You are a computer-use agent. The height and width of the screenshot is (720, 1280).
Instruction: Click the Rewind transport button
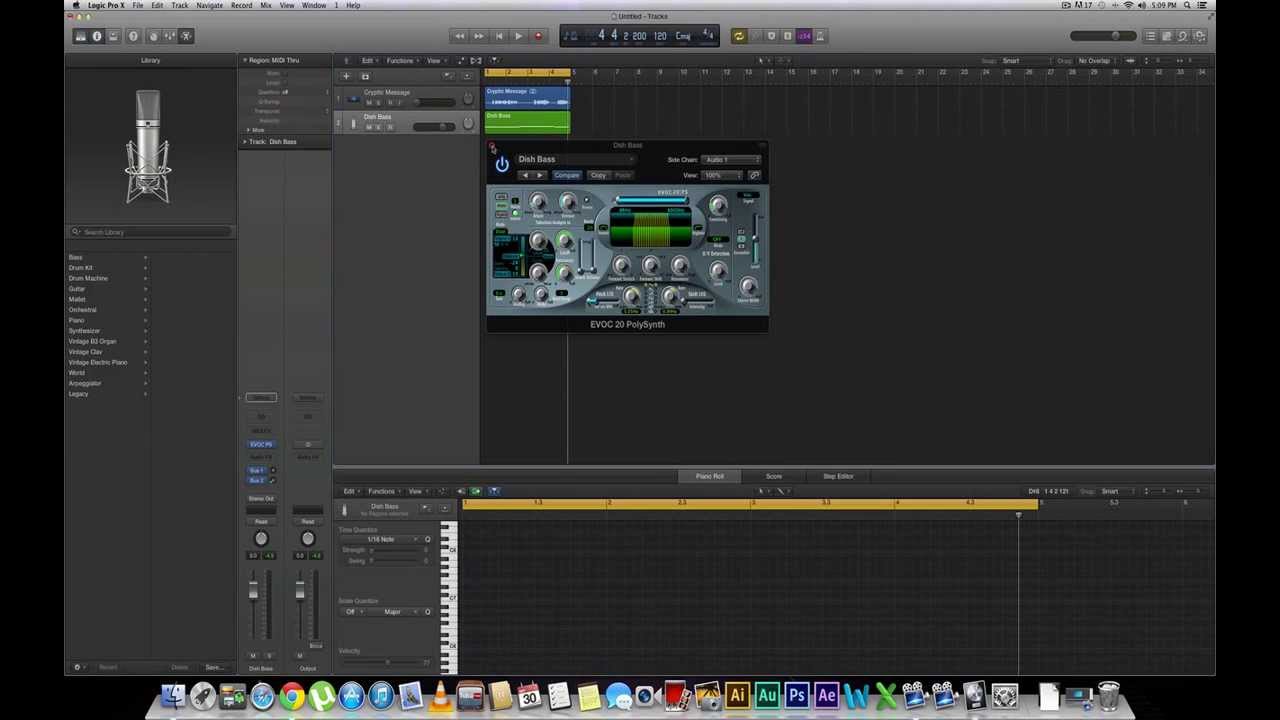[x=460, y=36]
